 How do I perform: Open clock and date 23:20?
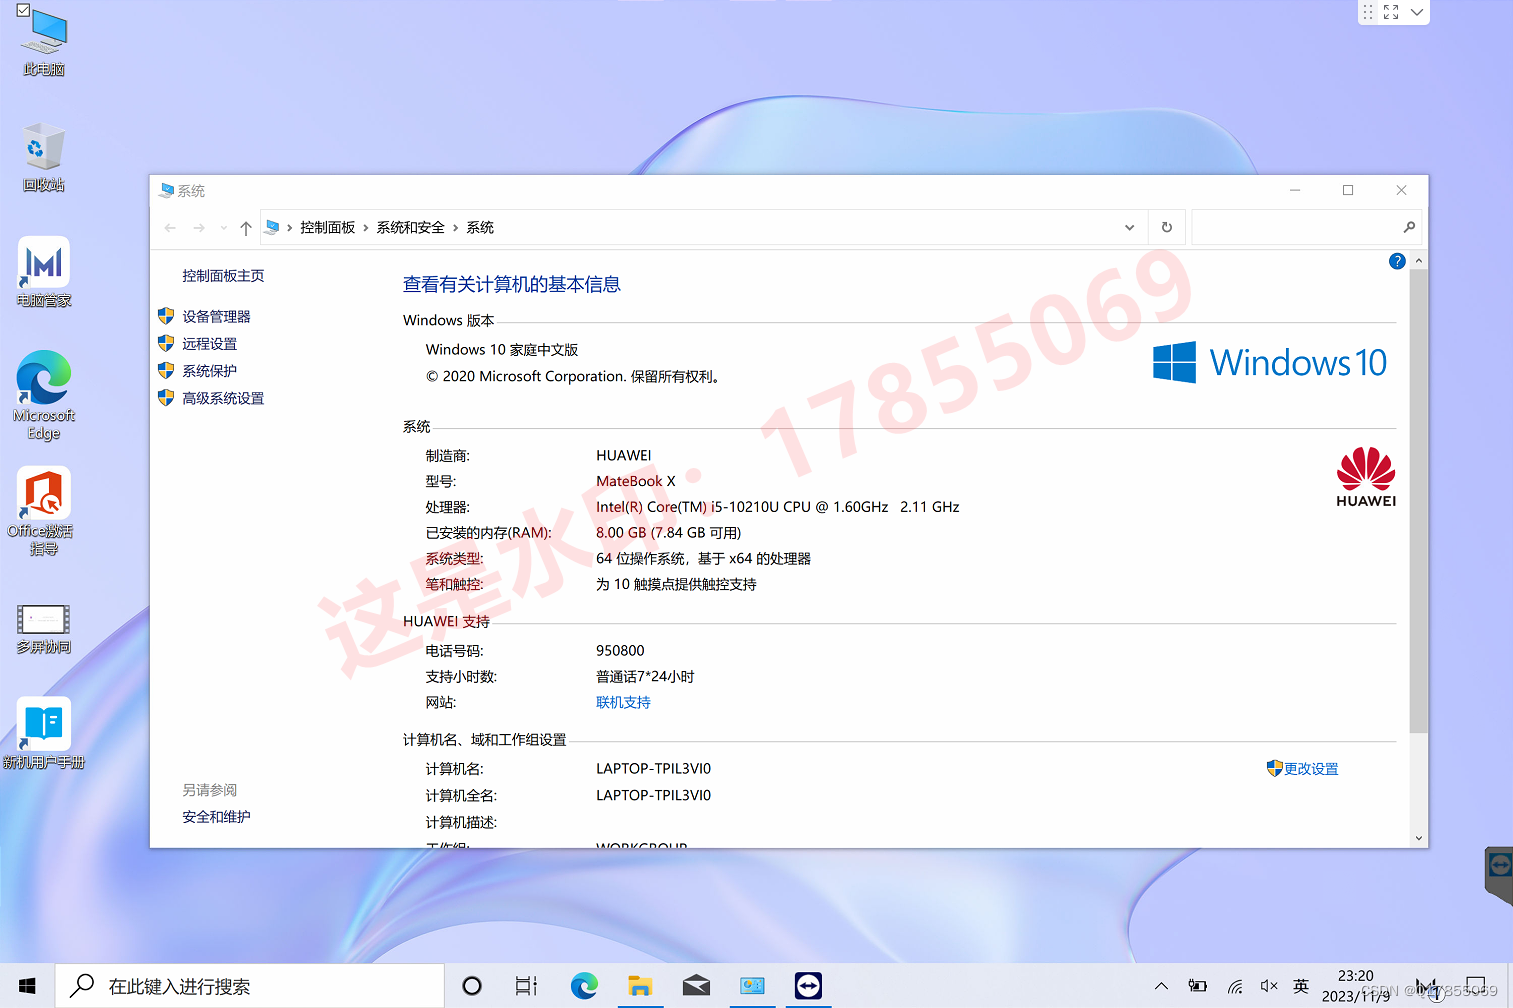pyautogui.click(x=1356, y=986)
